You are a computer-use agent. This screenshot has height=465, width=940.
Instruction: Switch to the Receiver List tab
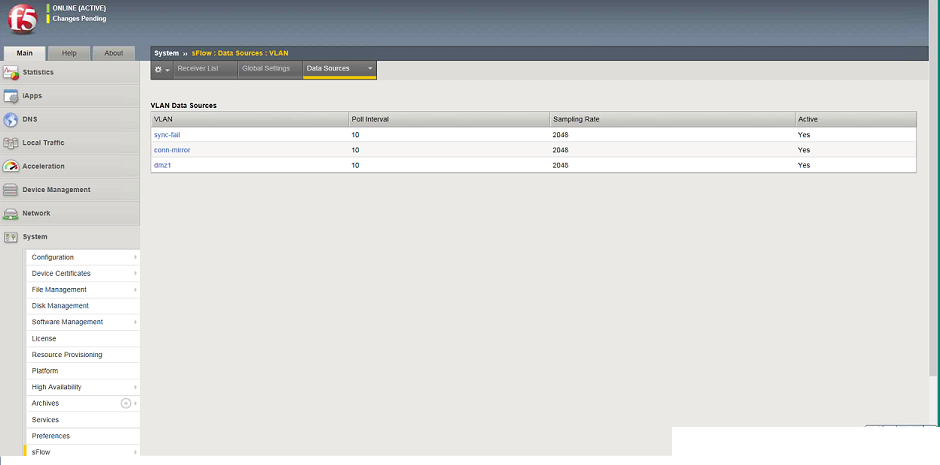(x=198, y=68)
